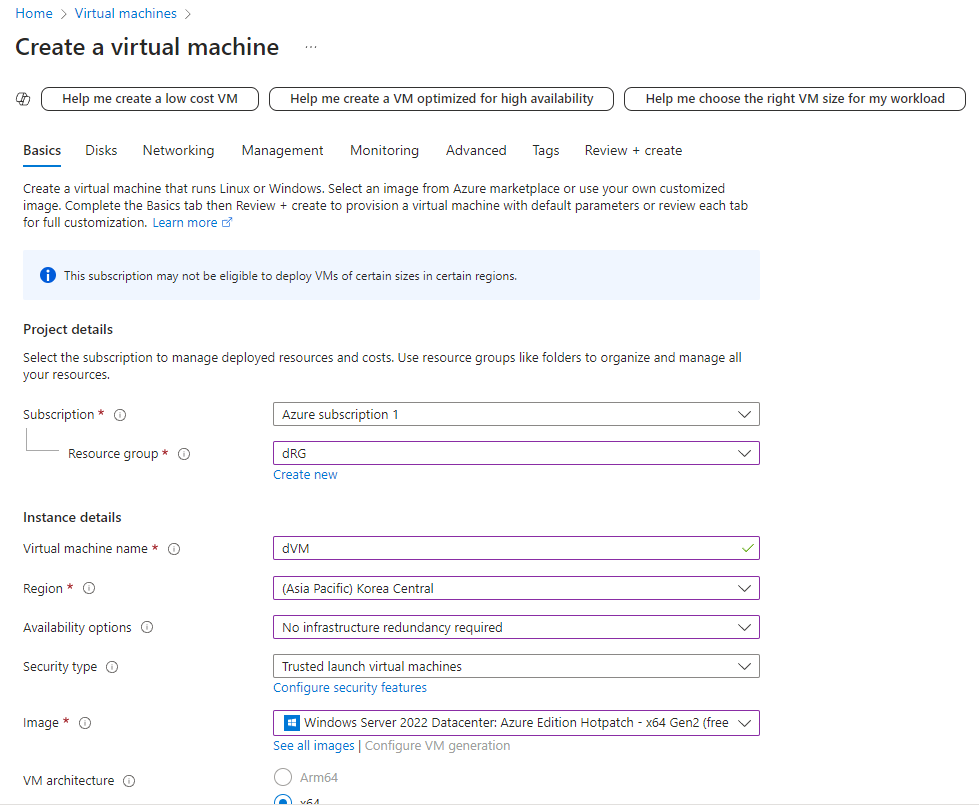Click the Create a virtual machine title
The width and height of the screenshot is (979, 812).
click(147, 47)
